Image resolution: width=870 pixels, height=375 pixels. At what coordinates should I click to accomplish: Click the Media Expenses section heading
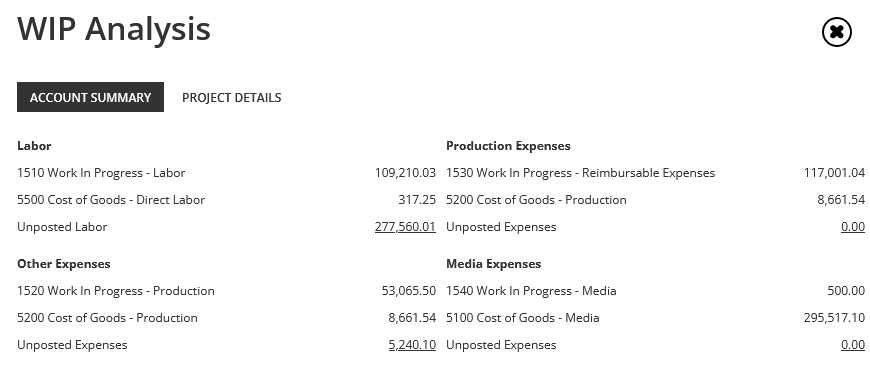(493, 264)
